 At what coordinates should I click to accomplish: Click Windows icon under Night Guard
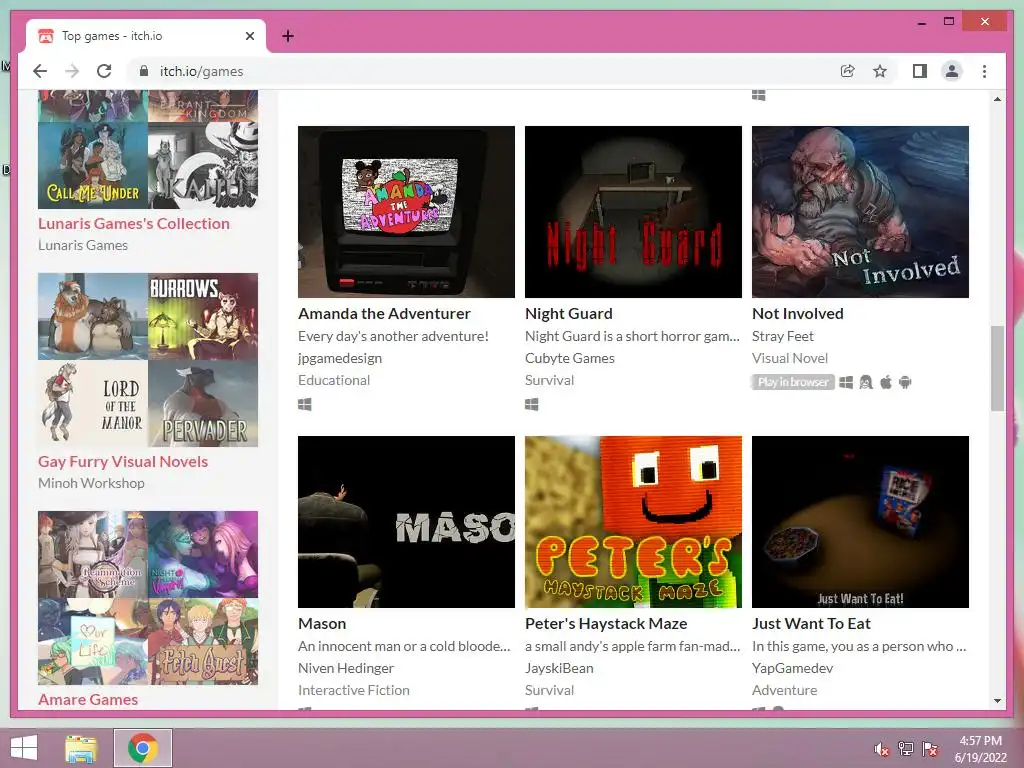[x=532, y=404]
